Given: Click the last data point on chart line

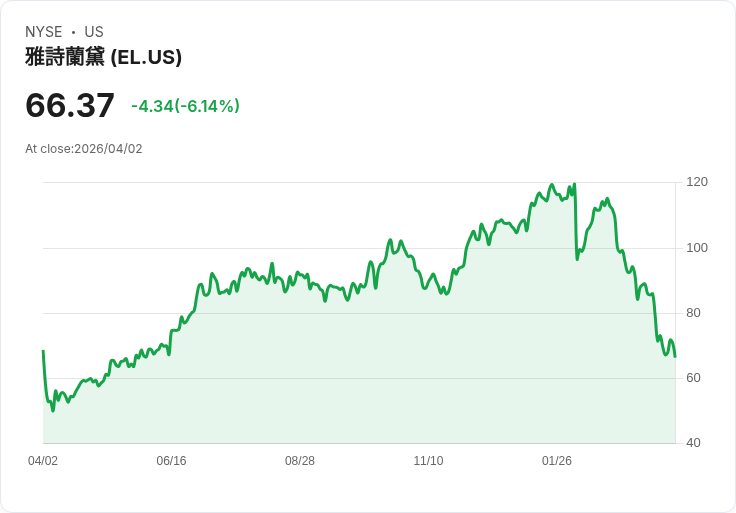Looking at the screenshot, I should [x=675, y=357].
